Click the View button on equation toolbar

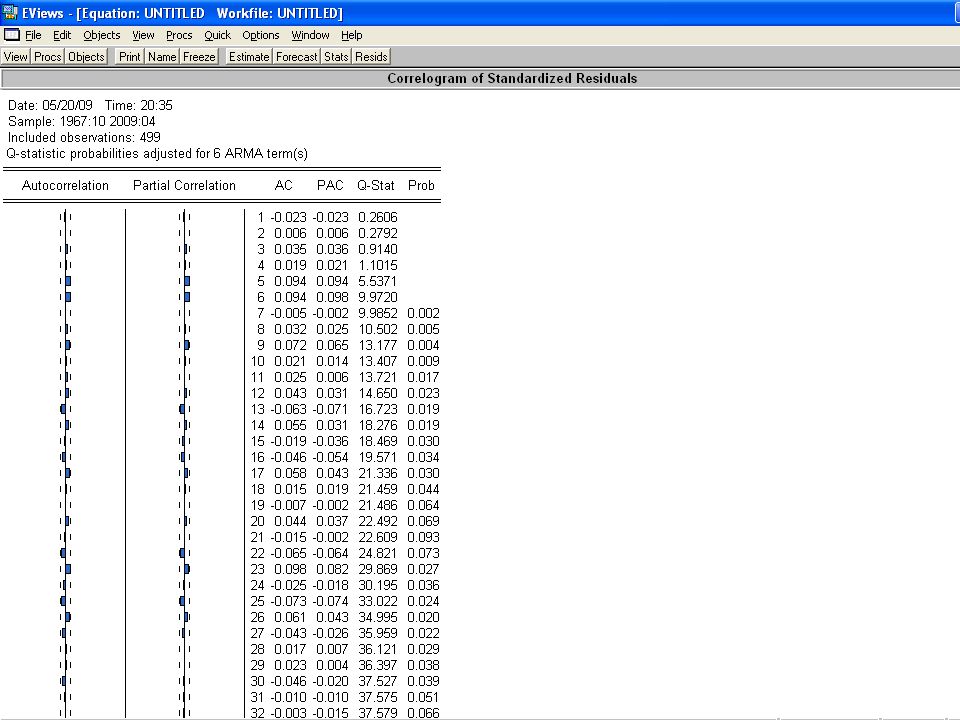click(x=15, y=57)
